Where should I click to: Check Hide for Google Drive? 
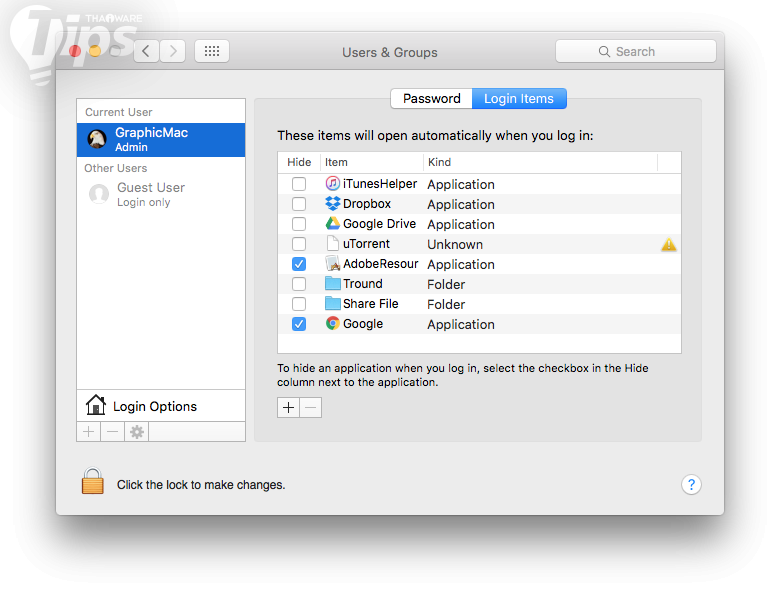point(299,224)
